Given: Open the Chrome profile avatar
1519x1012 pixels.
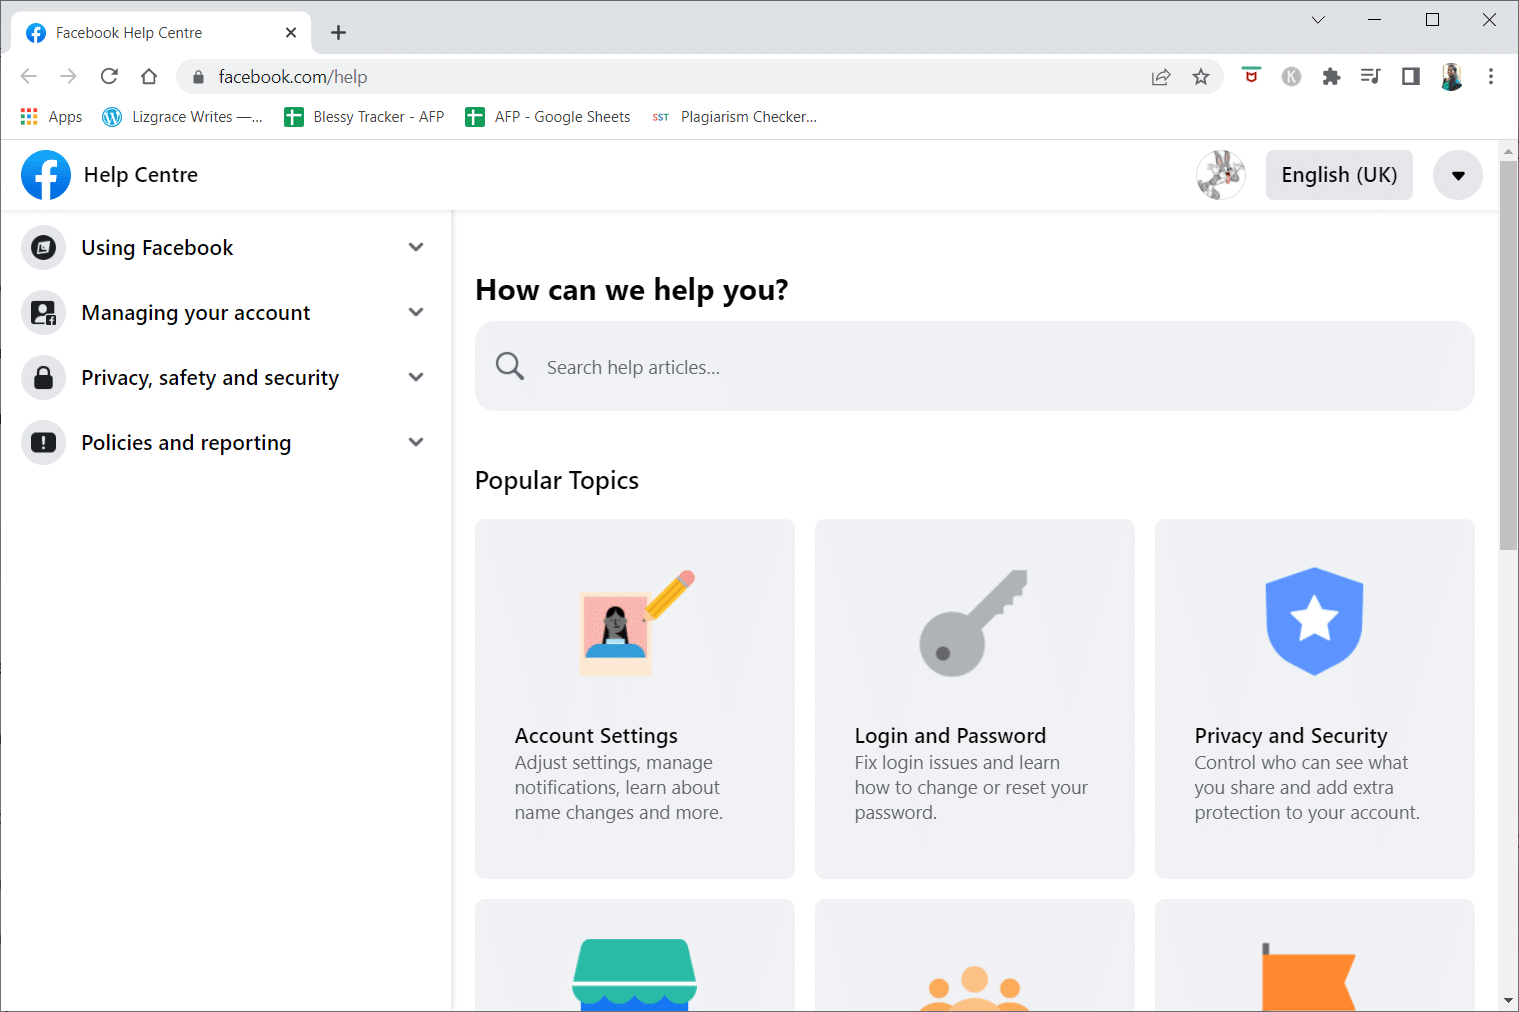Looking at the screenshot, I should pos(1451,76).
